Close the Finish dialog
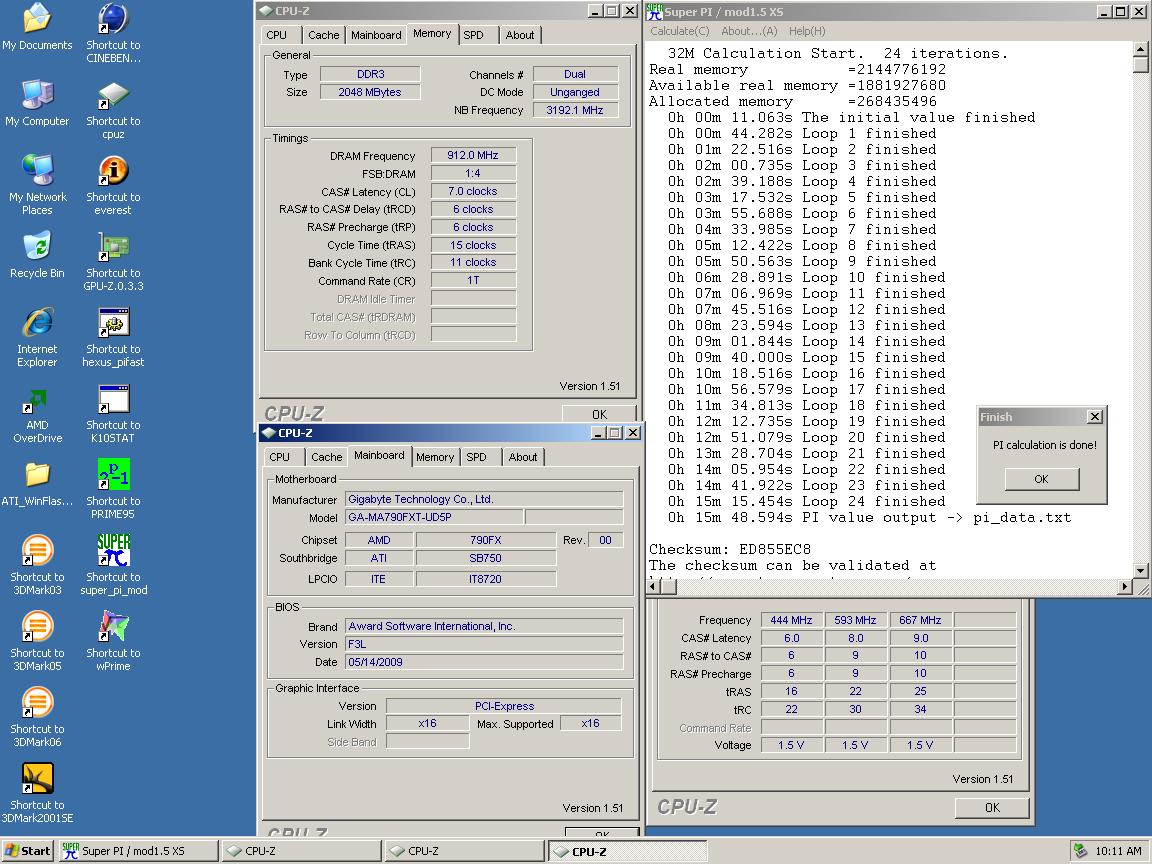 click(1095, 417)
